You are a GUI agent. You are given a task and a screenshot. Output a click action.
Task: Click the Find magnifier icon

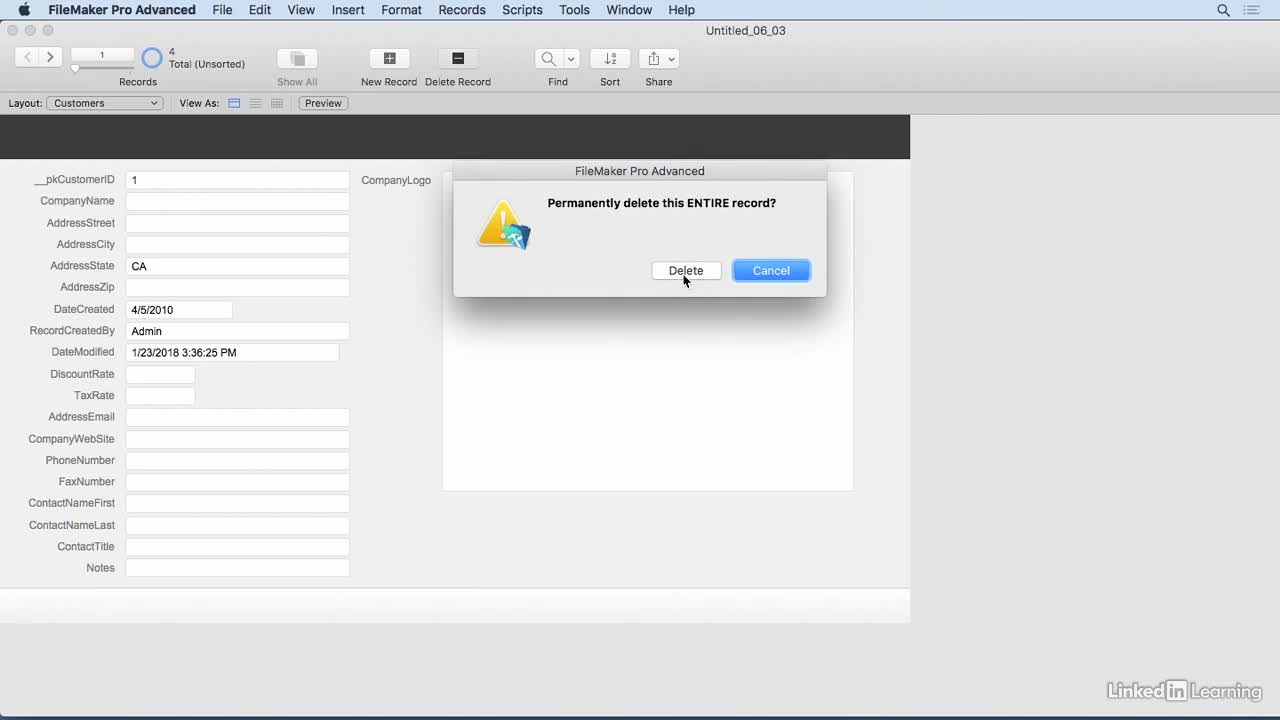[549, 59]
